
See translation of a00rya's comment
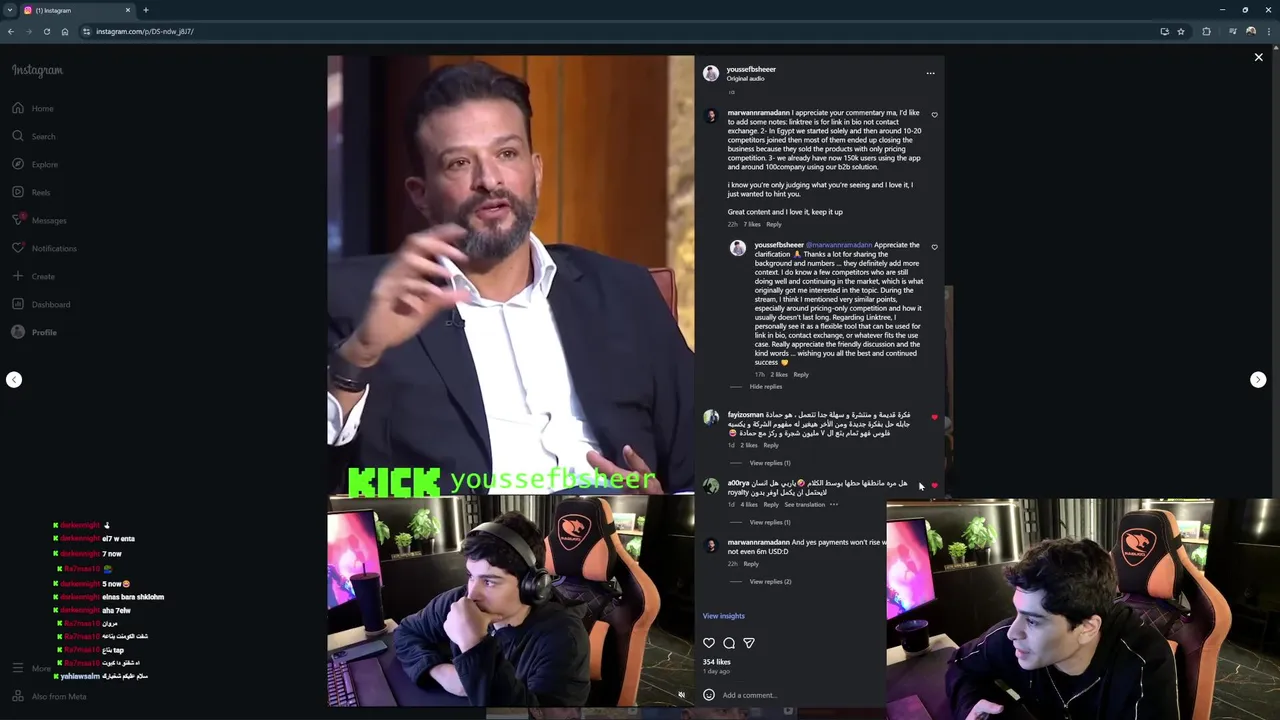click(805, 505)
